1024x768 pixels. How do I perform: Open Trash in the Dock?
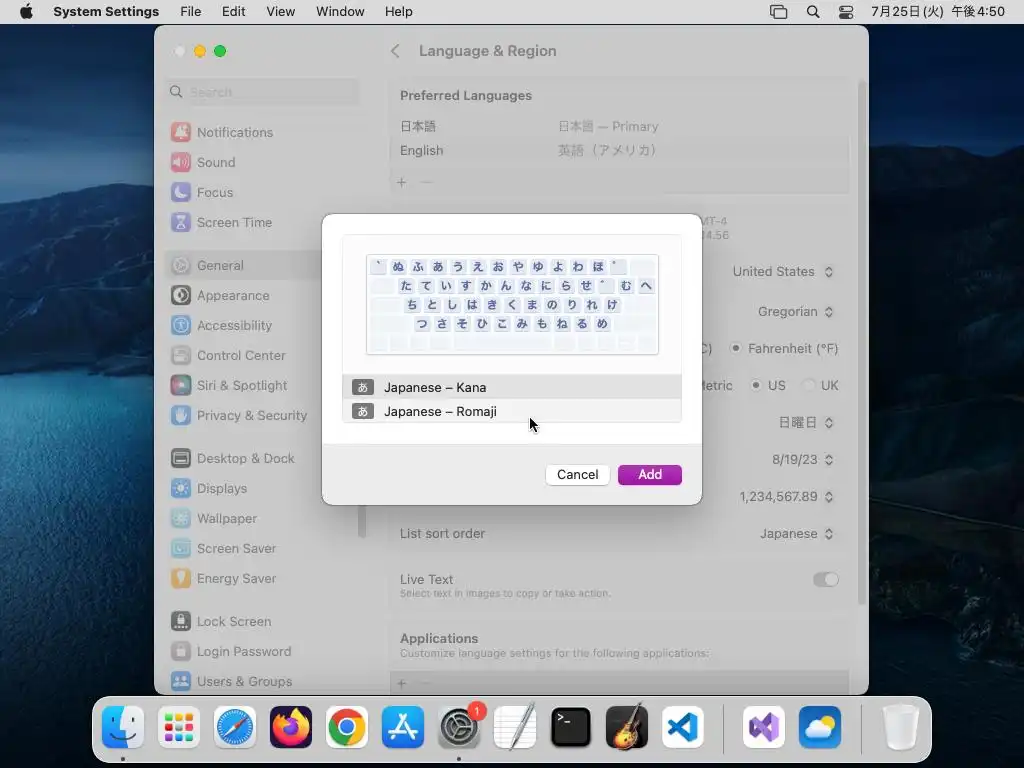pyautogui.click(x=901, y=727)
